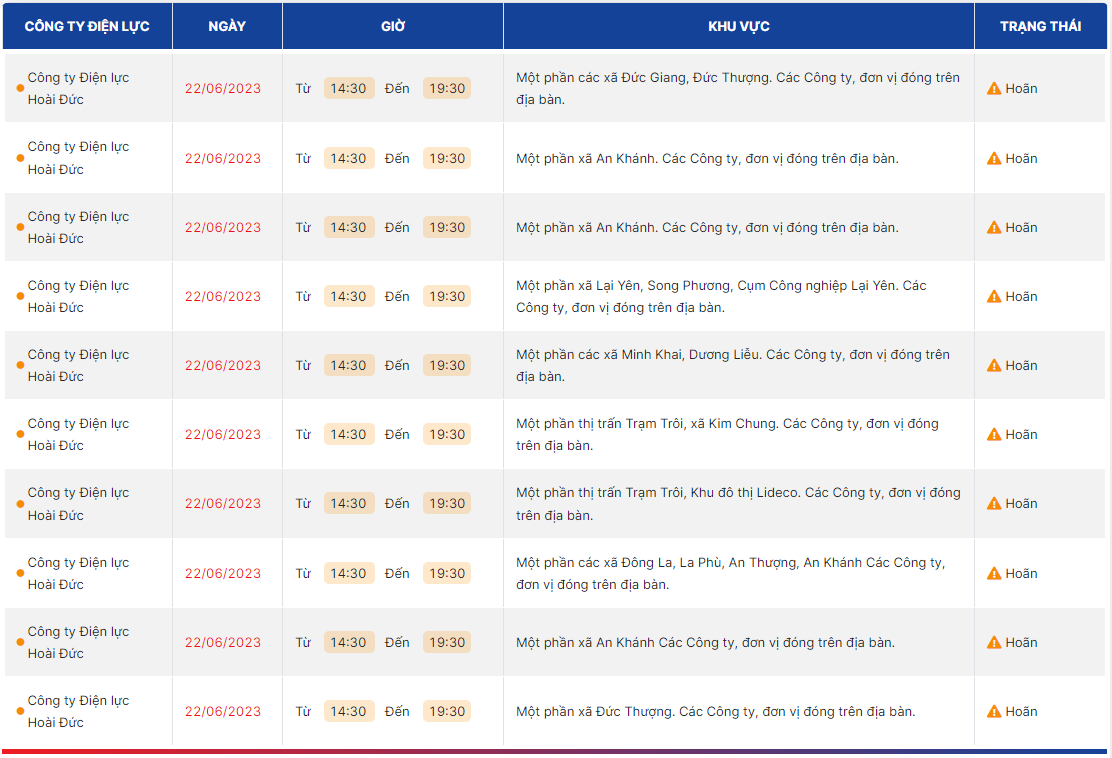Click the 22/06/2023 date in the Minh Khai row
This screenshot has height=758, width=1112.
223,365
